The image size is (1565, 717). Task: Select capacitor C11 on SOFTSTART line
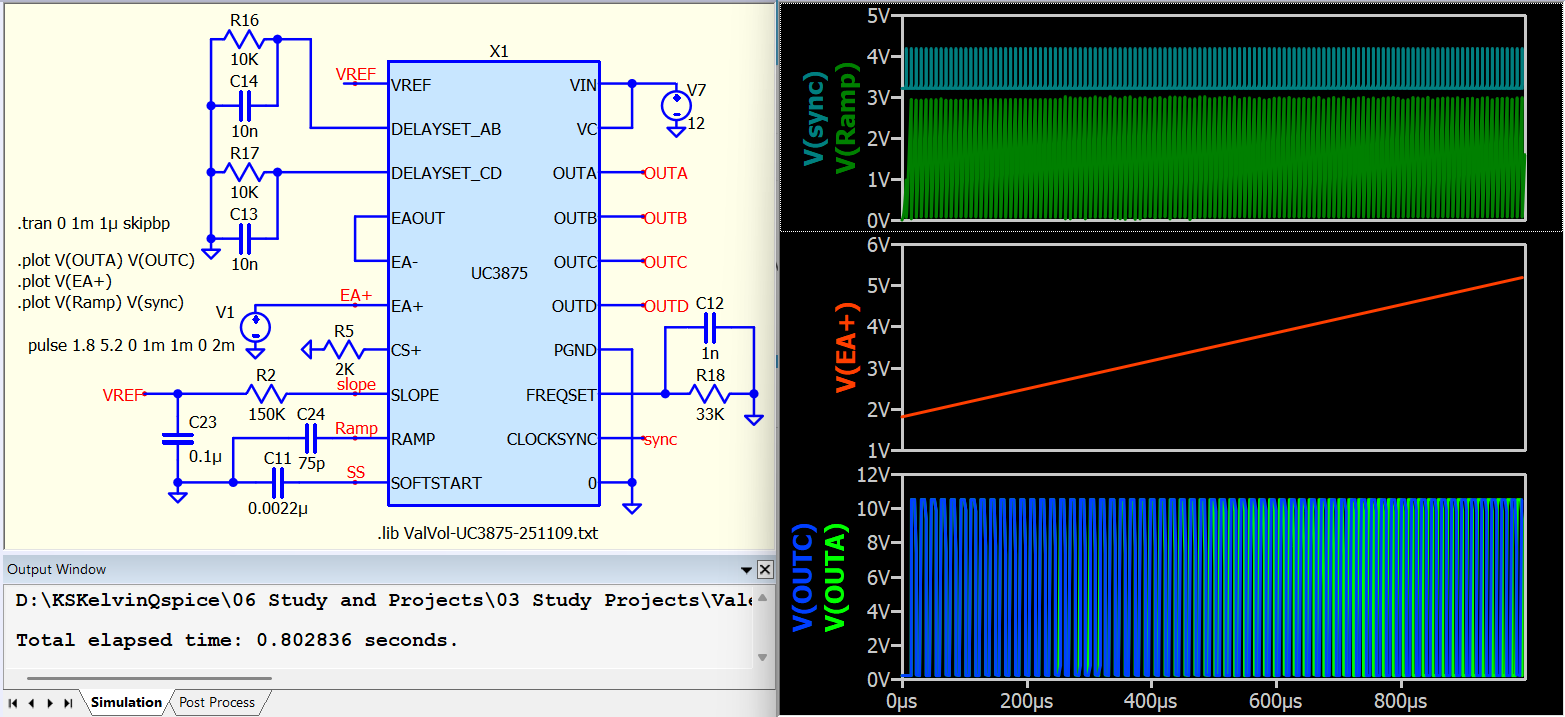point(278,483)
